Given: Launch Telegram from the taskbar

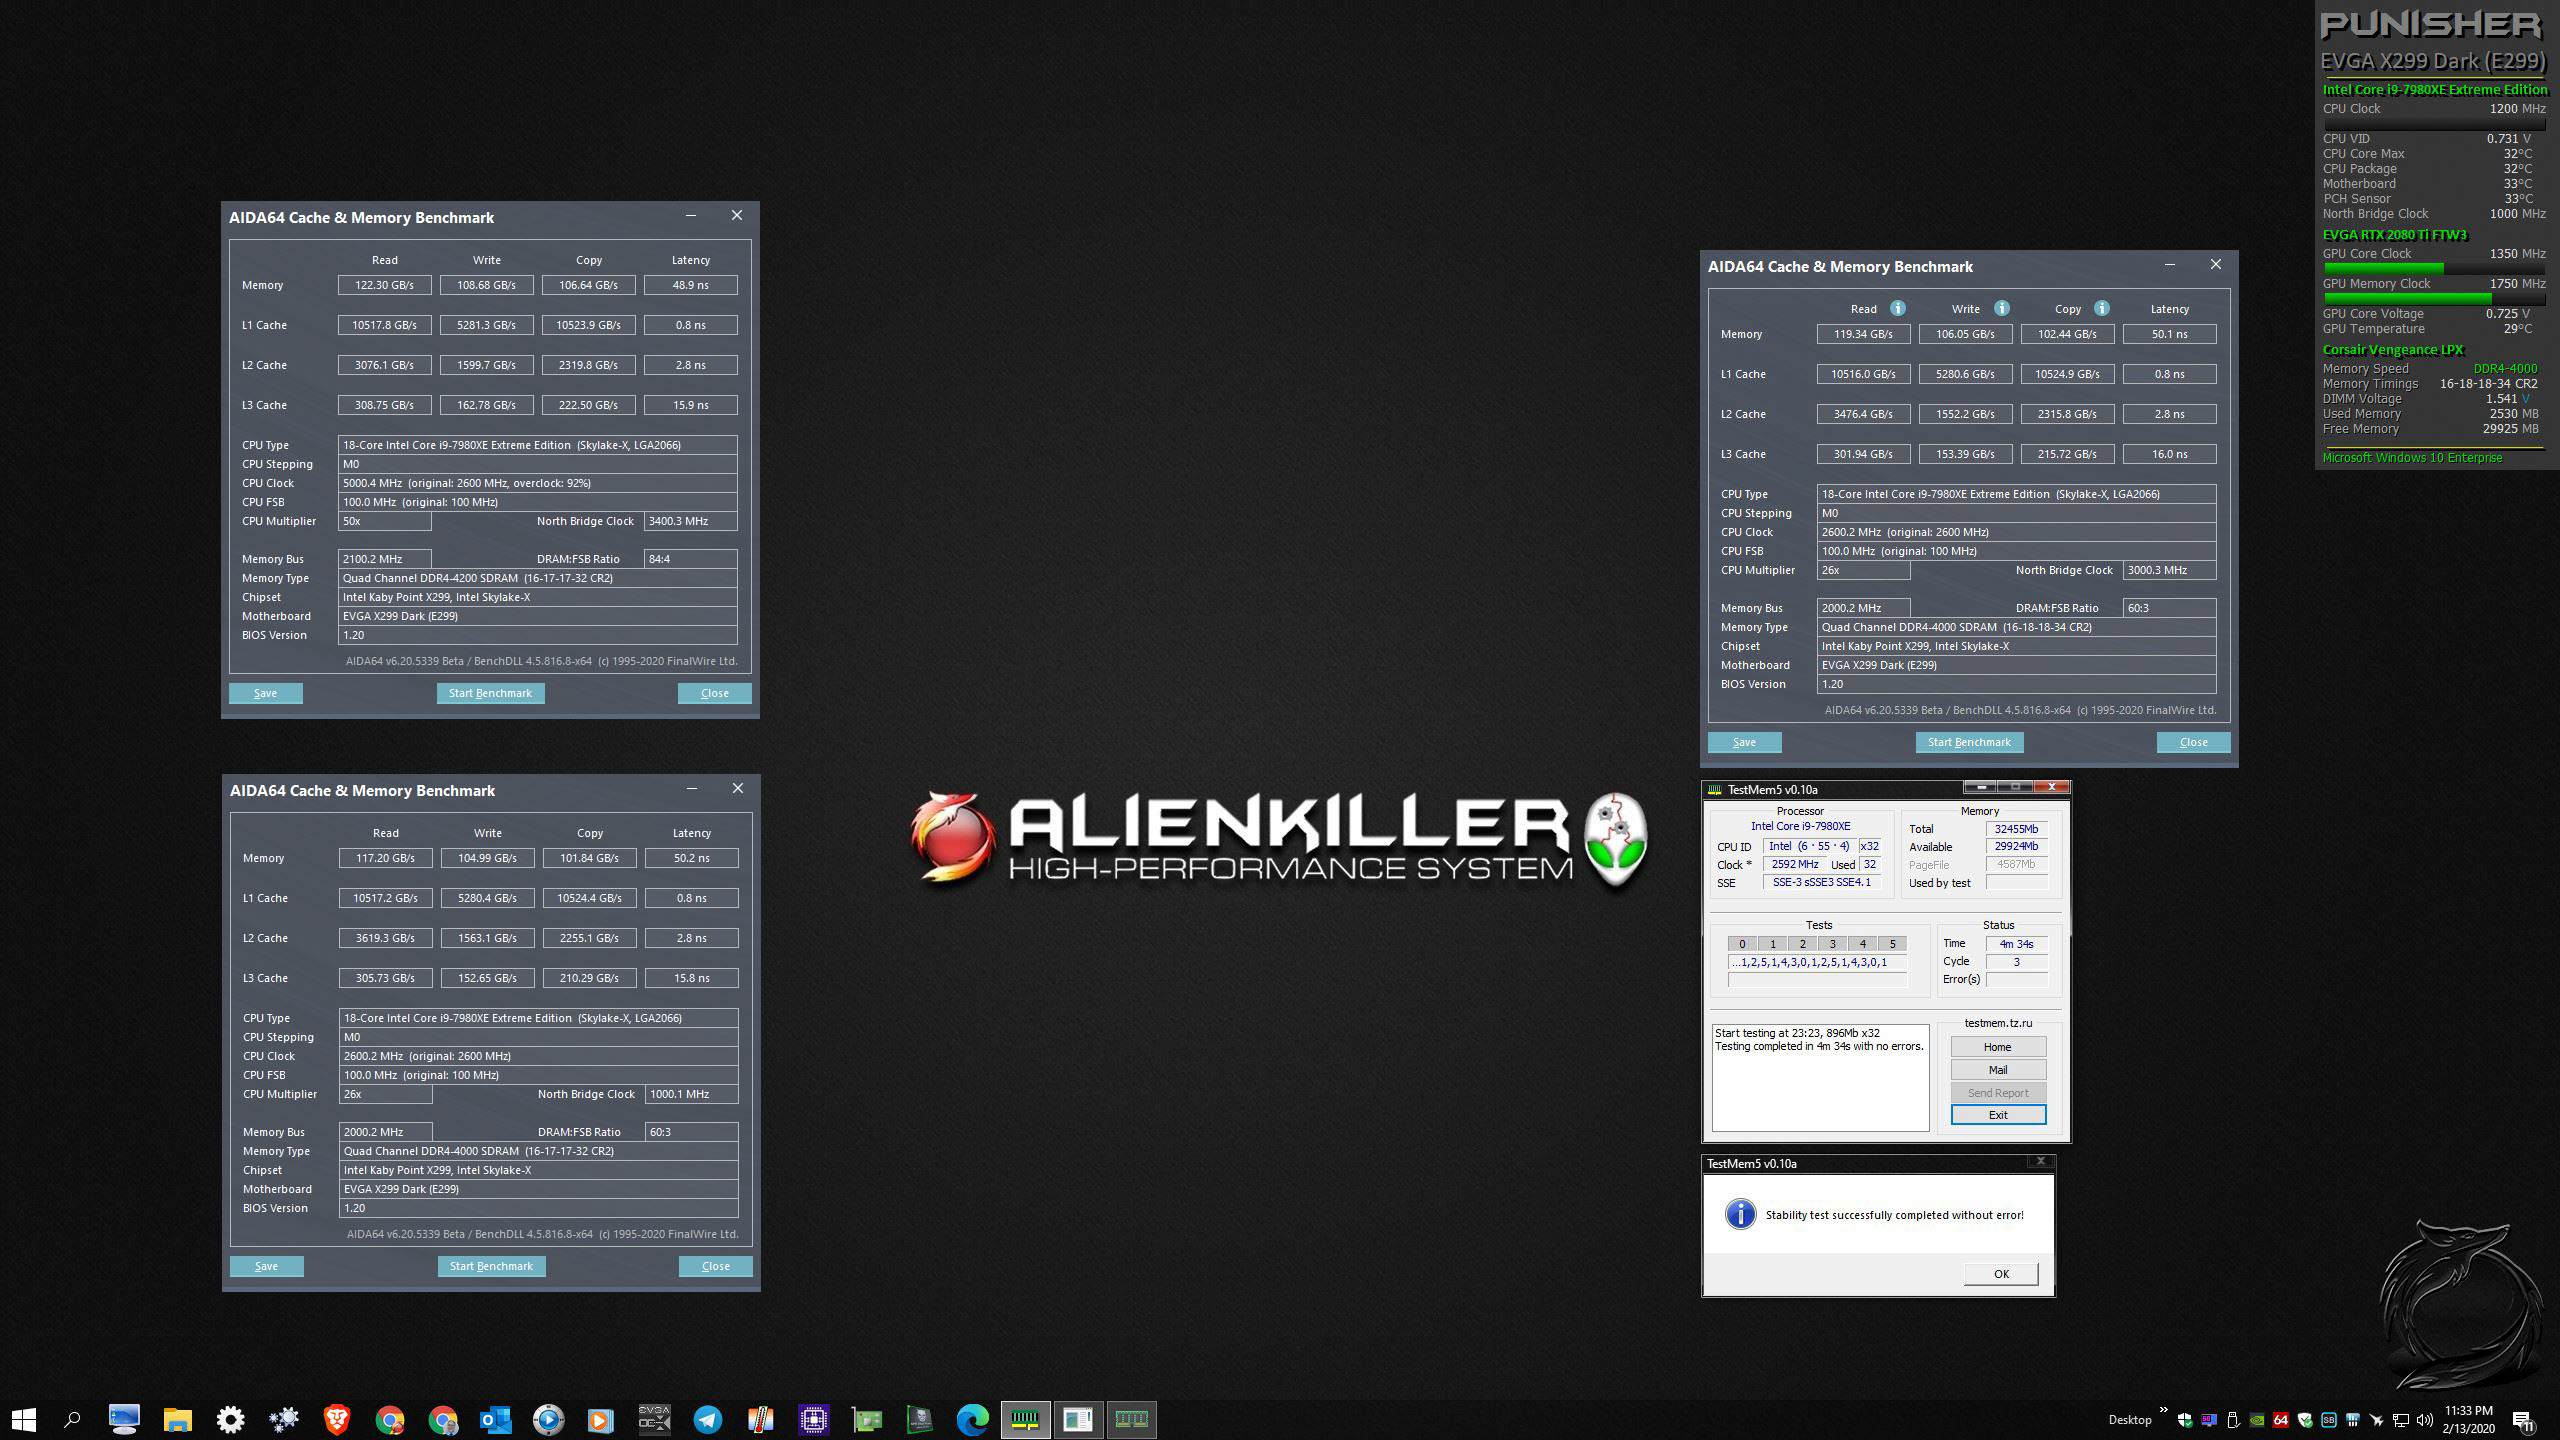Looking at the screenshot, I should pyautogui.click(x=707, y=1419).
